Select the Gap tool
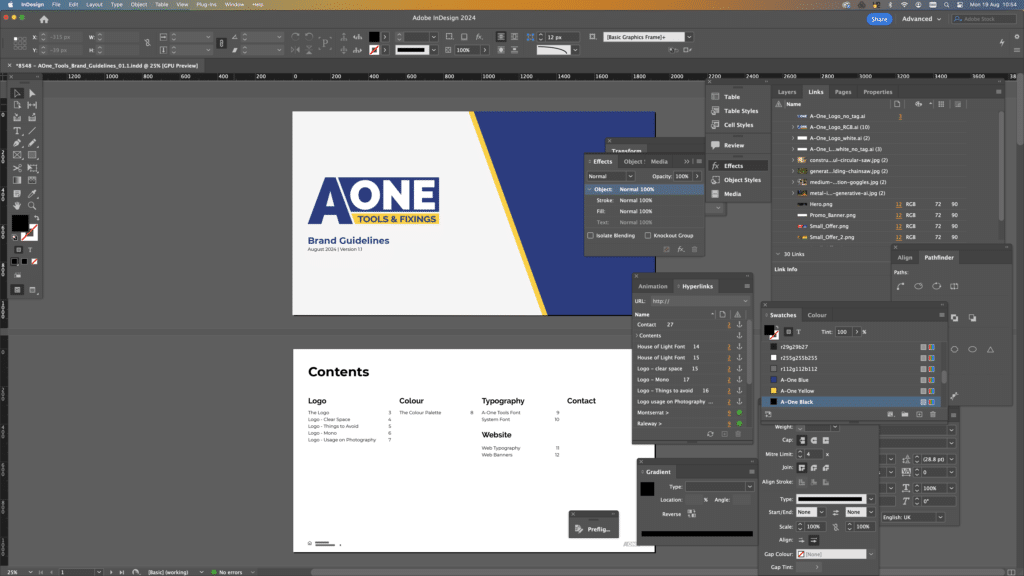Screen dimensions: 1024x576 tap(32, 105)
